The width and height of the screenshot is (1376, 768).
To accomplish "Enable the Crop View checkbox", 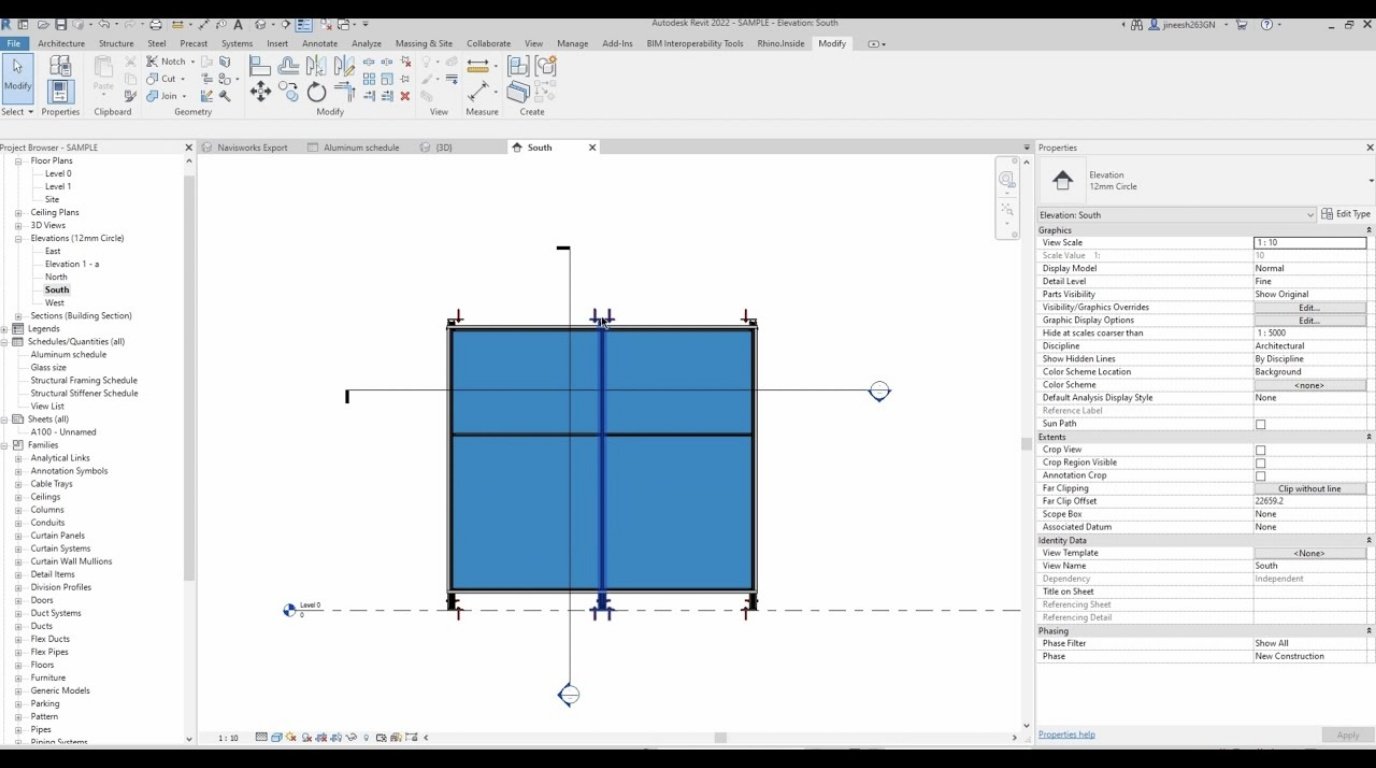I will point(1260,450).
